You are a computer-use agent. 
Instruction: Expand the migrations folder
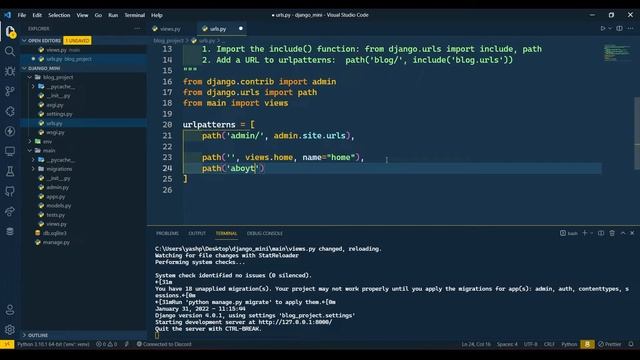(x=33, y=169)
